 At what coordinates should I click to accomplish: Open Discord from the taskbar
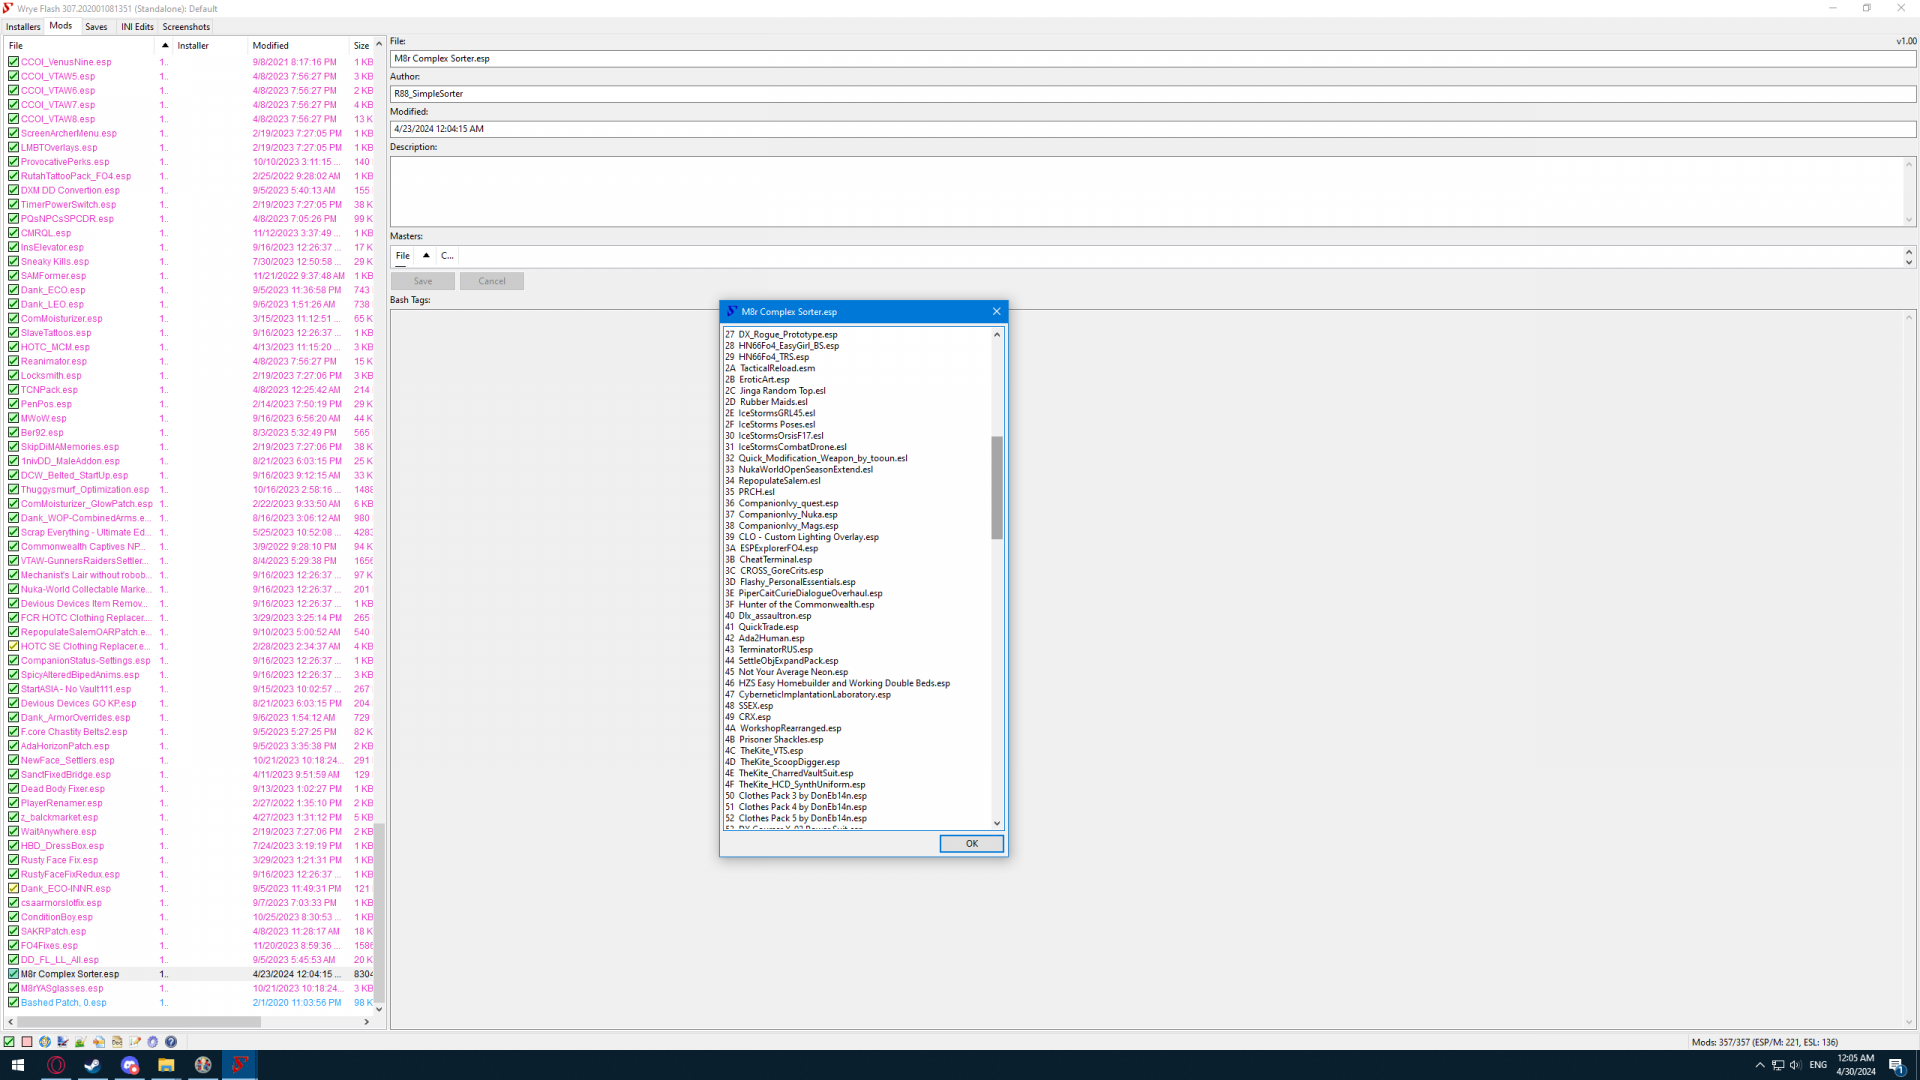[129, 1065]
